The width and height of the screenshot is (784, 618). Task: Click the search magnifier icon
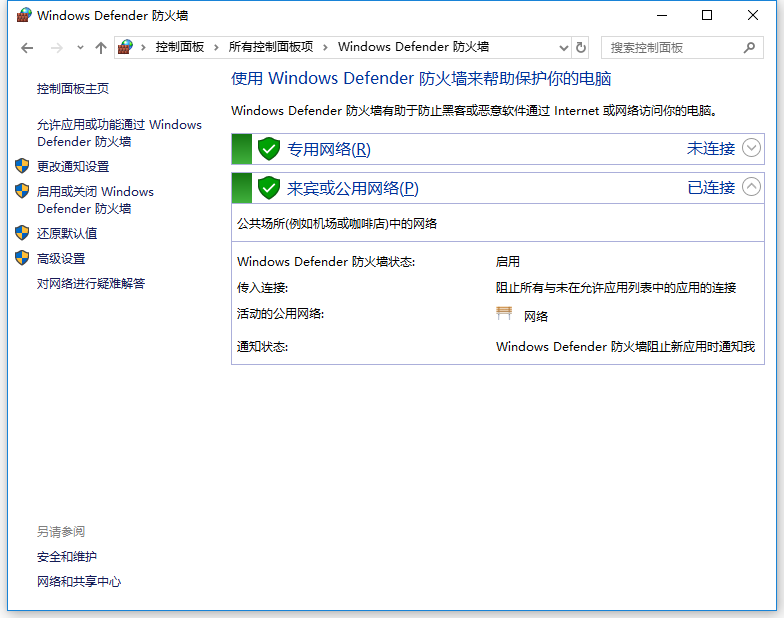749,48
